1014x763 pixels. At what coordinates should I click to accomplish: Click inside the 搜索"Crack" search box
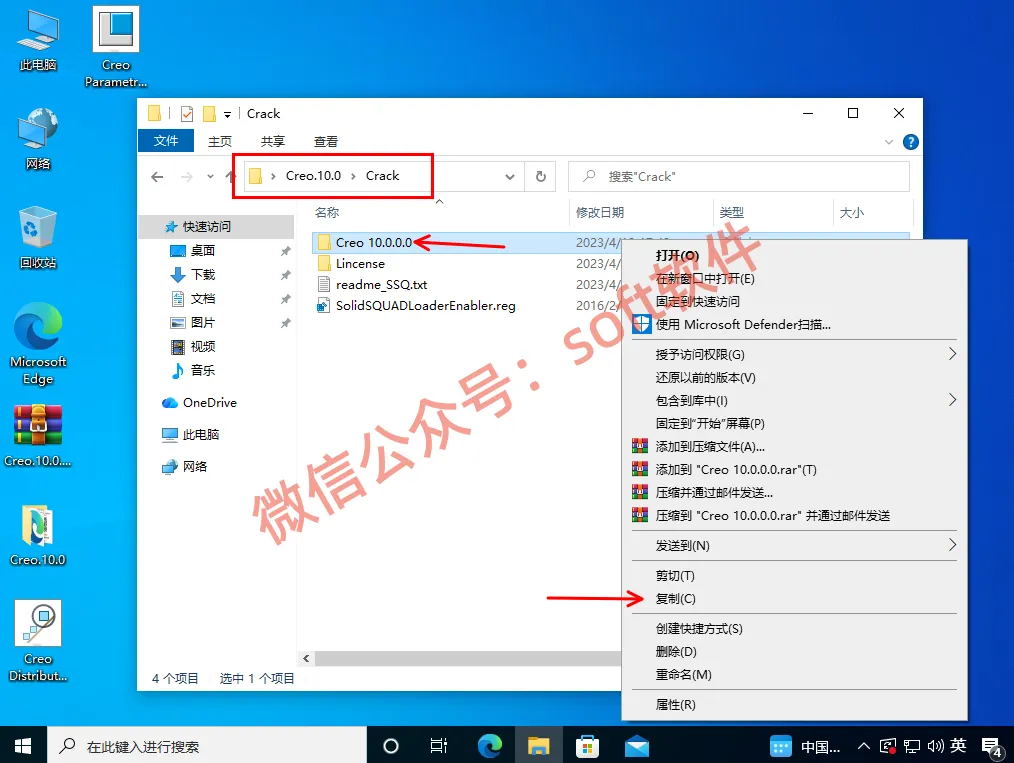739,177
